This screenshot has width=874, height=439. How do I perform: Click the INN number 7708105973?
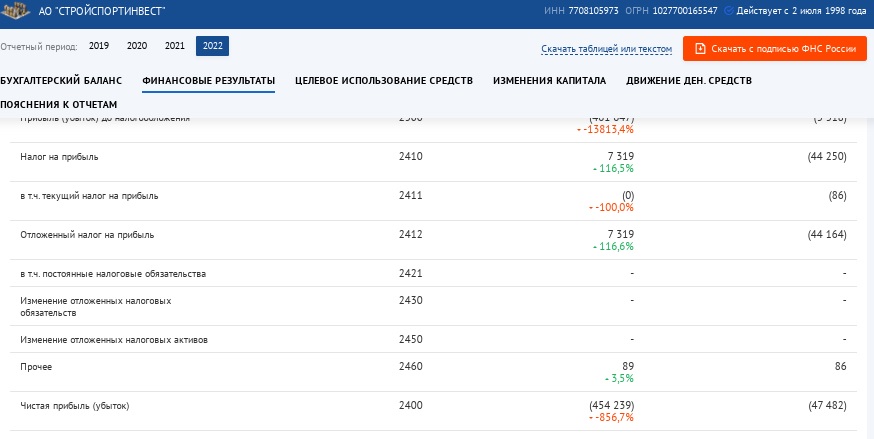coord(593,11)
